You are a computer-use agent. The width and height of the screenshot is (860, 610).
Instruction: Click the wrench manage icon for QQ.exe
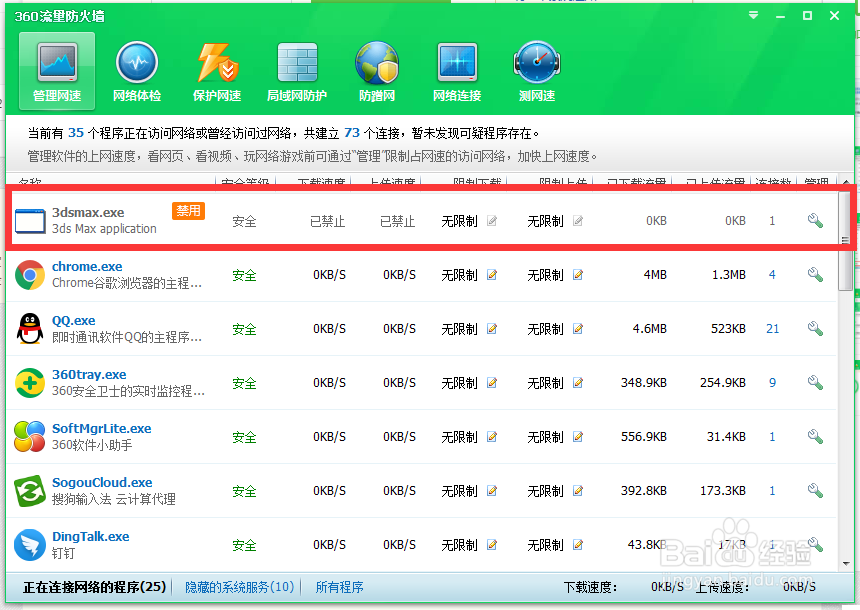816,329
